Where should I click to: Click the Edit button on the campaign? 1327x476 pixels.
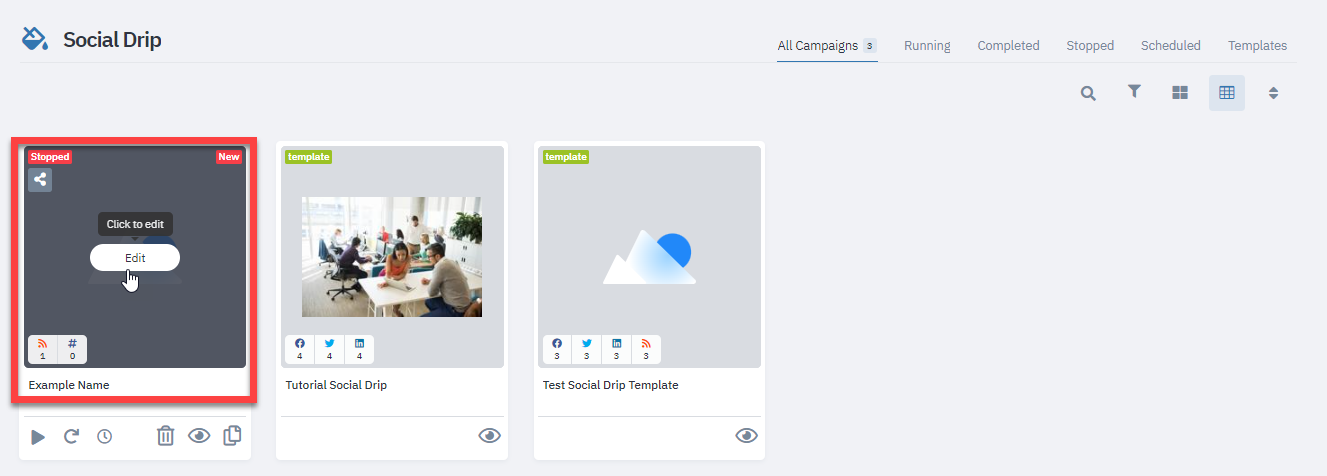135,258
